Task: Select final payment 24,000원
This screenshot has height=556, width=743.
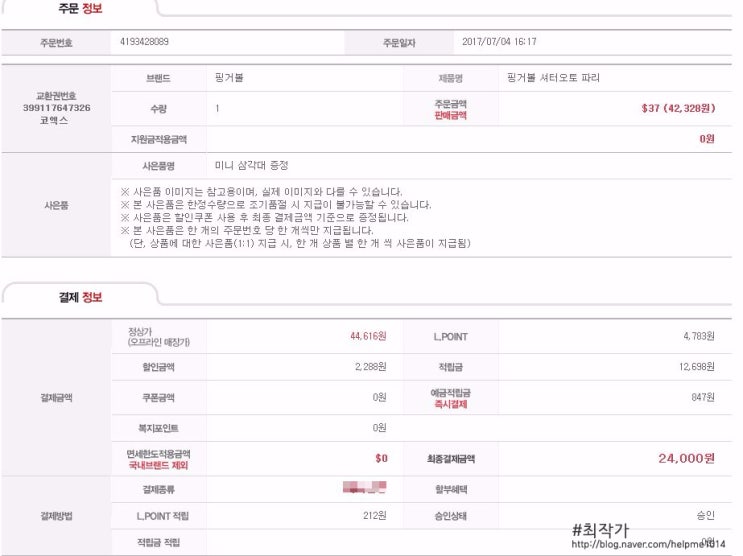Action: [686, 458]
